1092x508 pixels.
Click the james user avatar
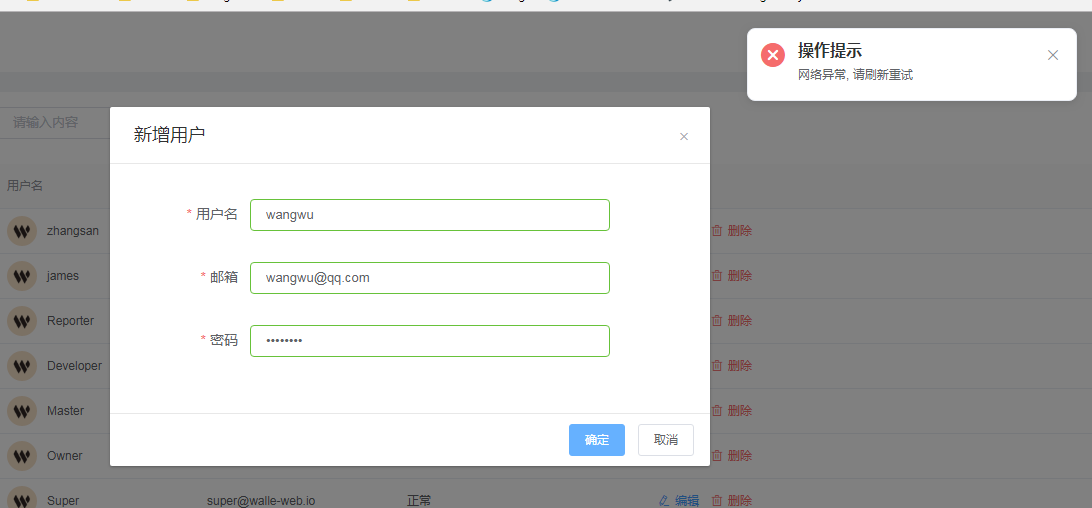(22, 276)
